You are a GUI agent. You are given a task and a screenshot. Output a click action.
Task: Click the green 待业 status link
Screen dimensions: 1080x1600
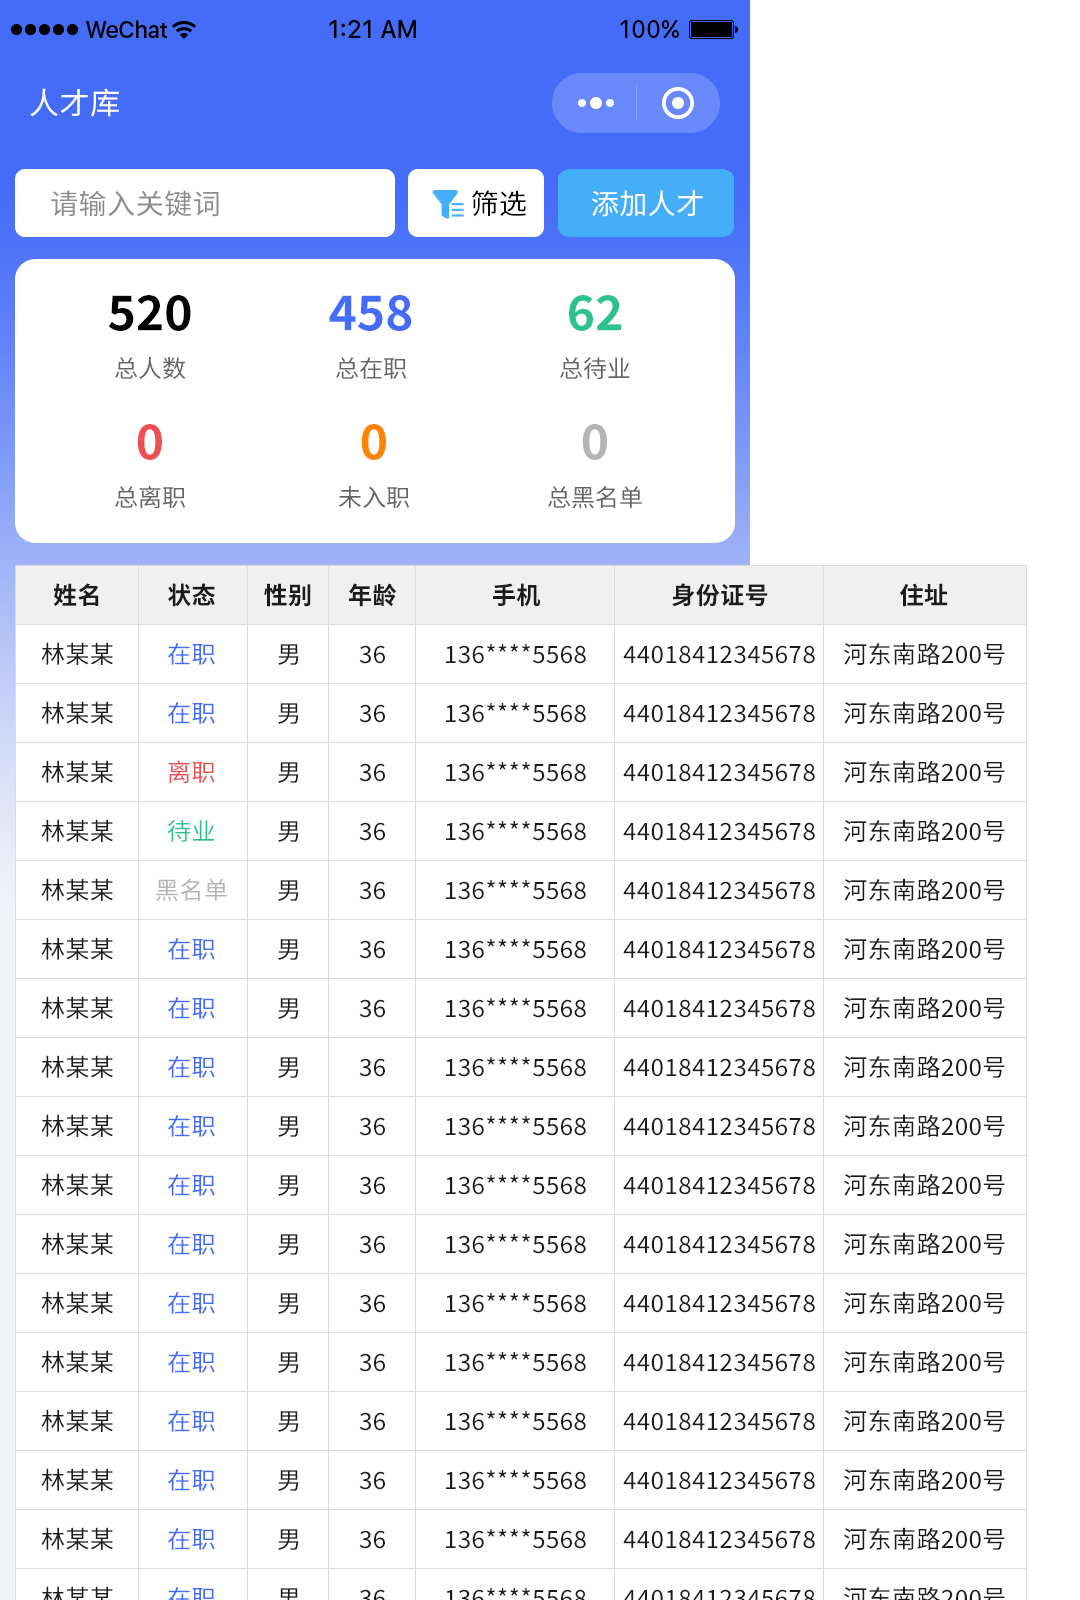click(x=191, y=832)
